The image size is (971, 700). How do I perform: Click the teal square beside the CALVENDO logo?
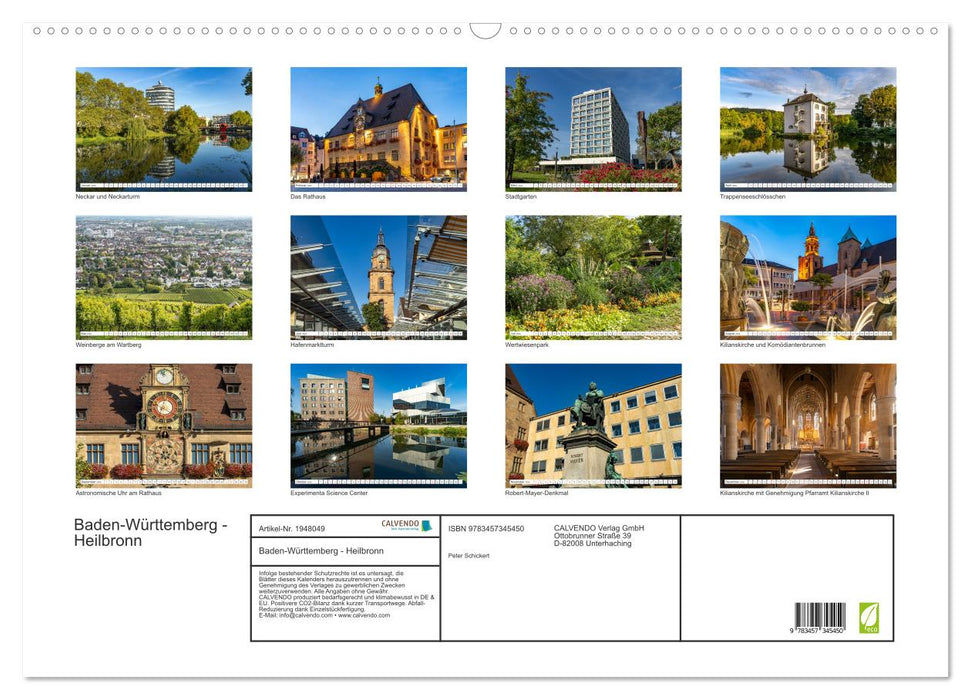tap(429, 526)
